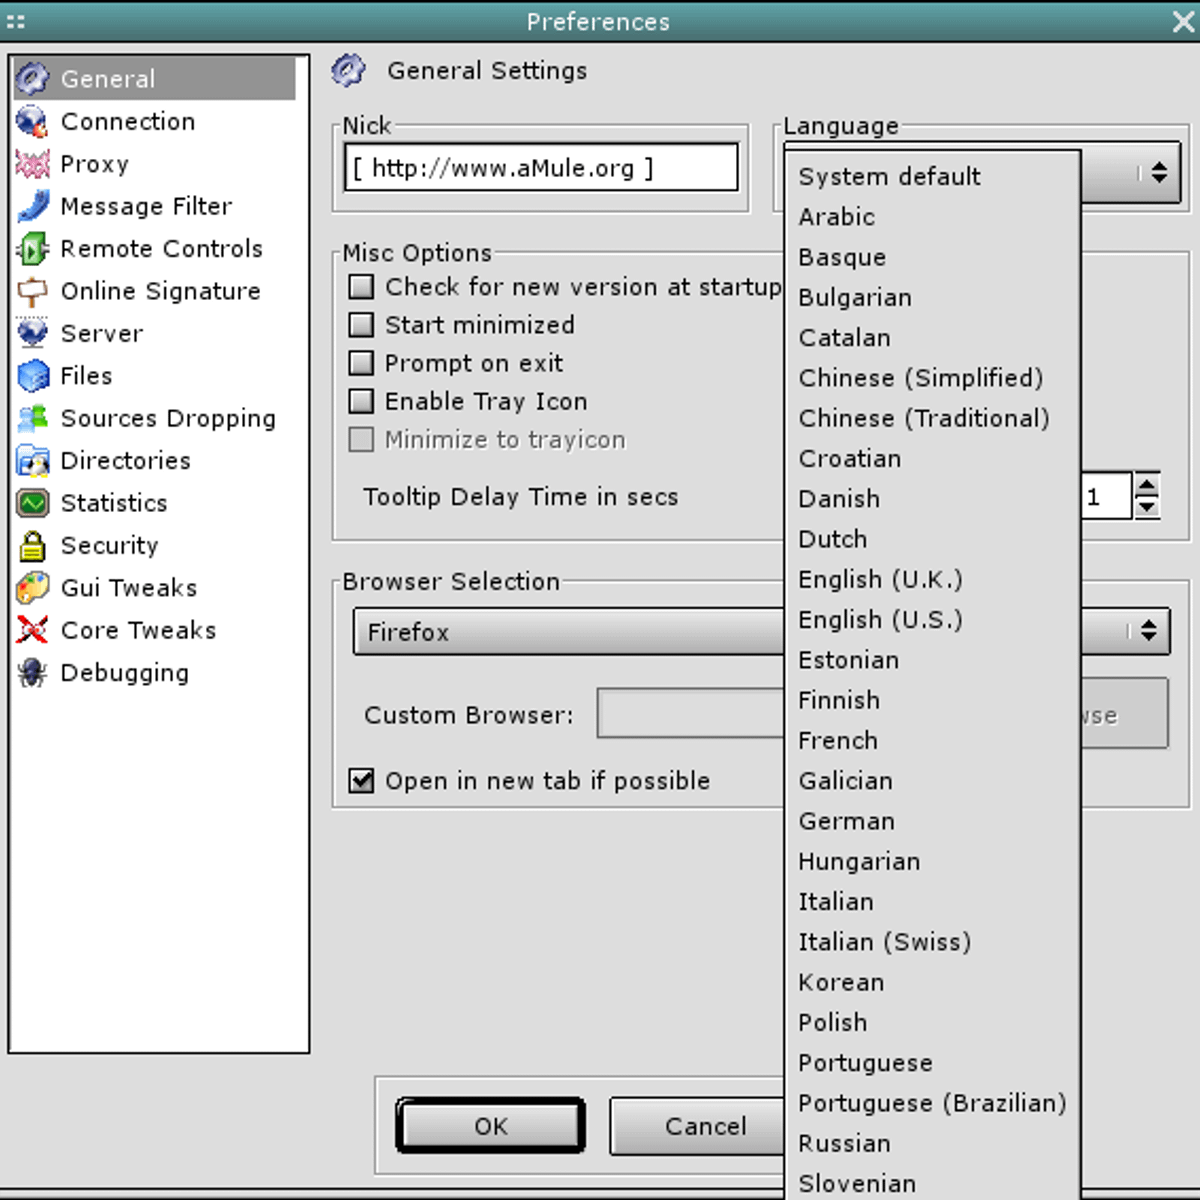Pick Chinese (Simplified) language

pos(932,378)
